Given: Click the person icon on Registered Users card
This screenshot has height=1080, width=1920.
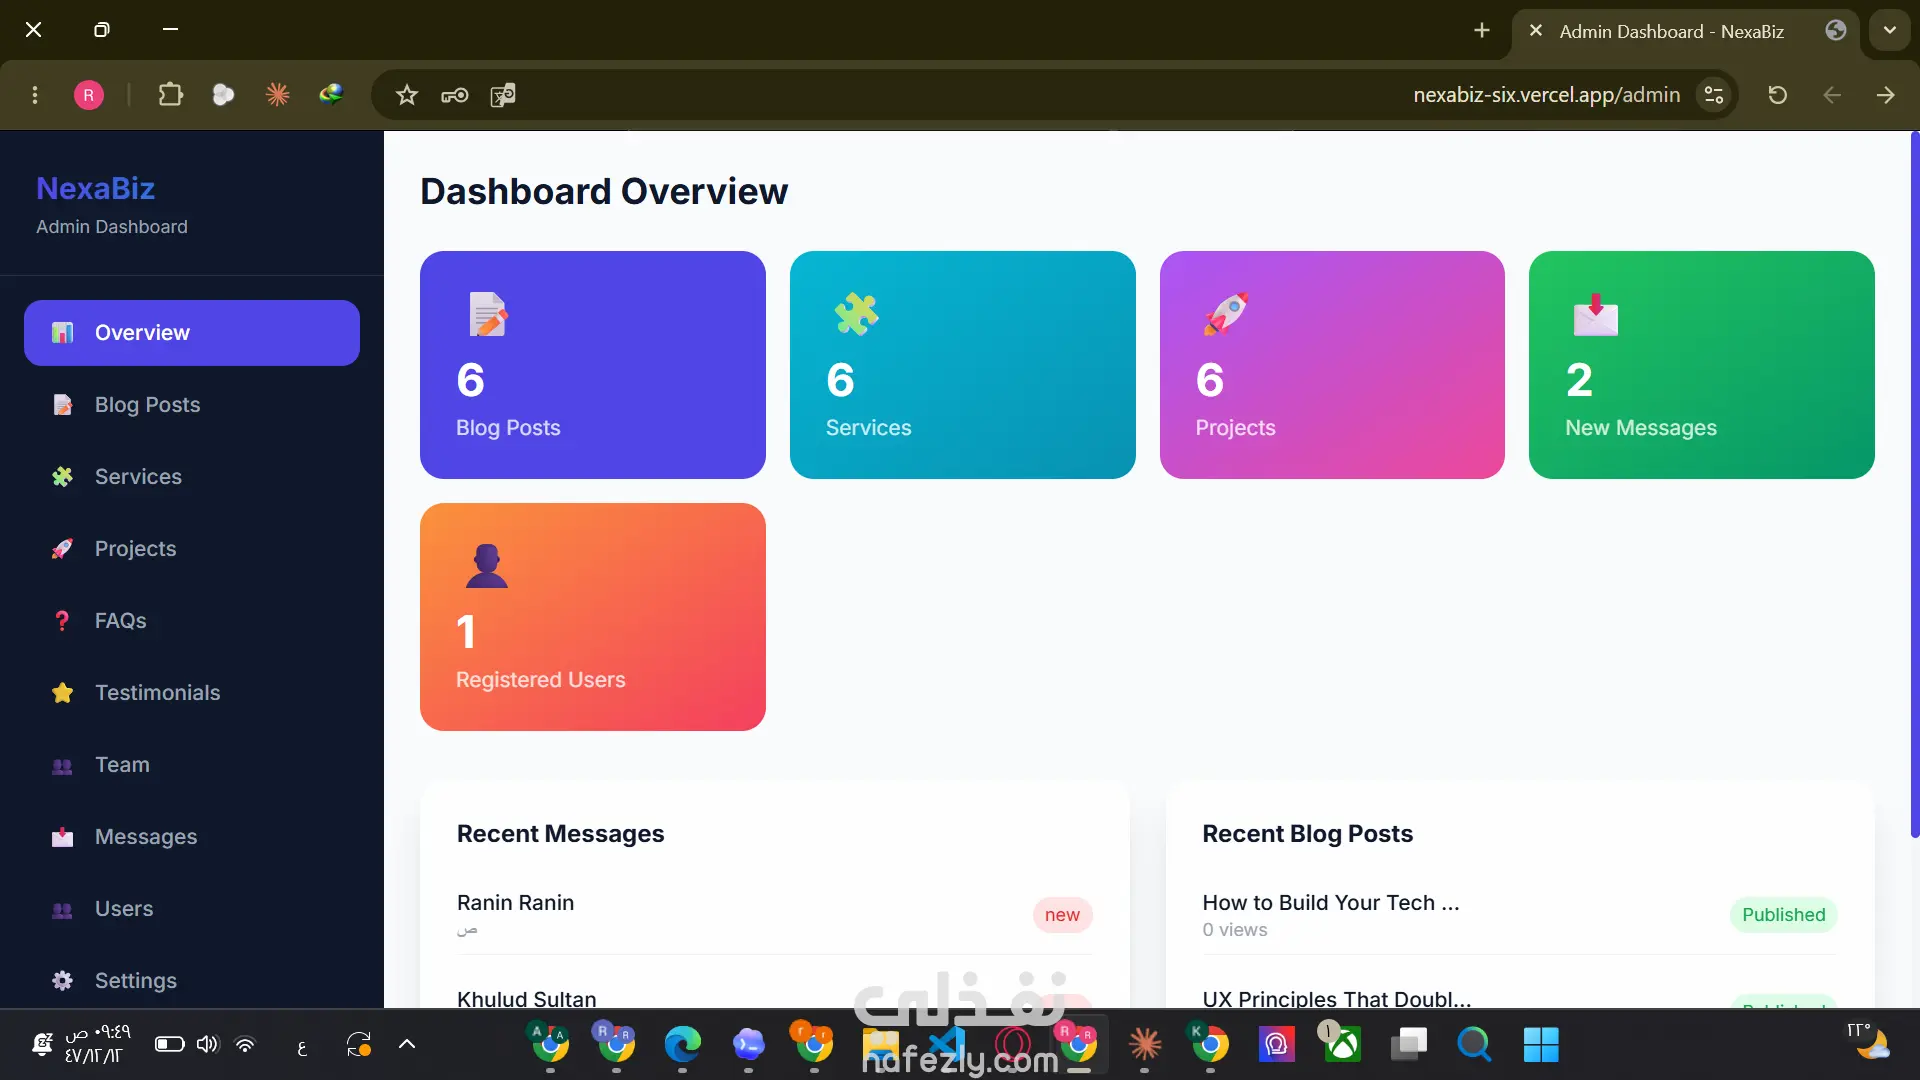Looking at the screenshot, I should tap(487, 566).
